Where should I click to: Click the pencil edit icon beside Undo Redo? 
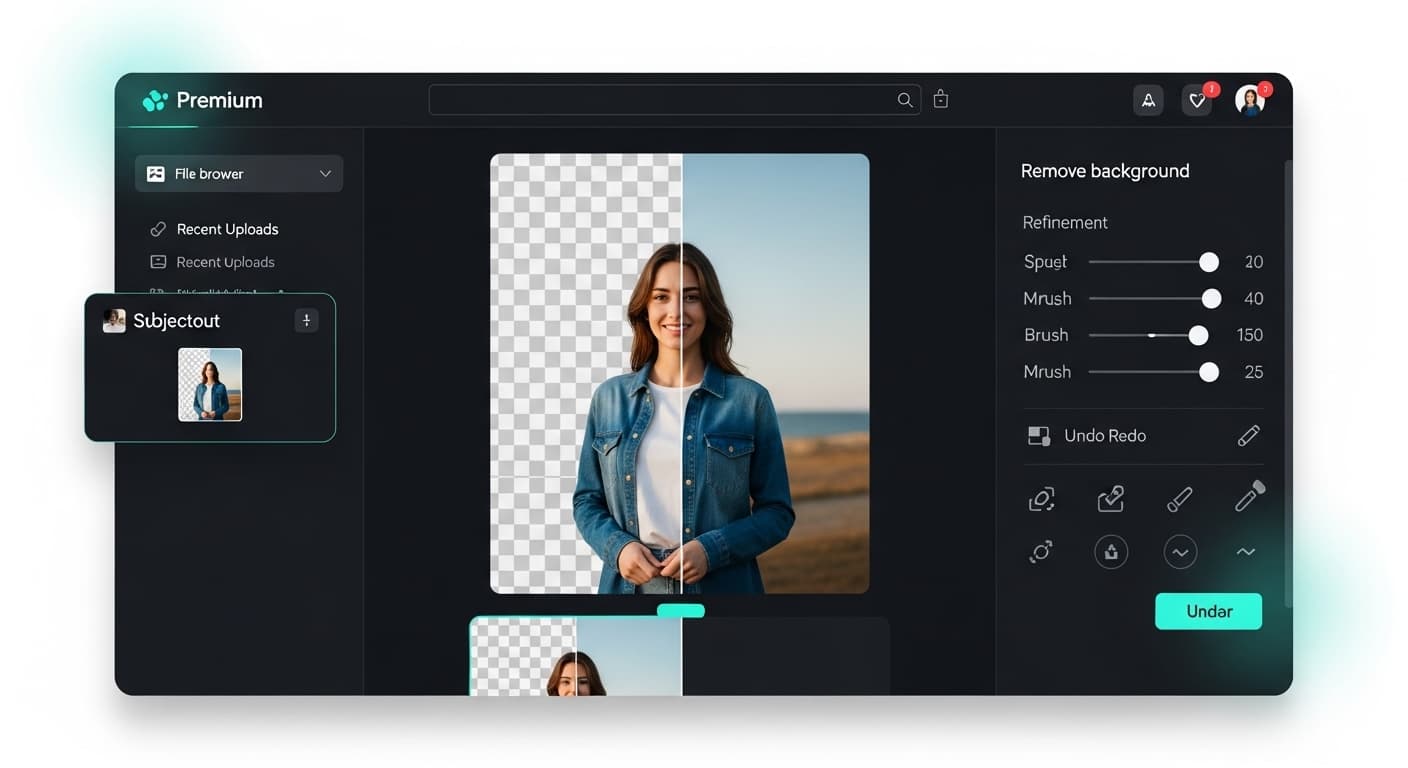pos(1248,435)
